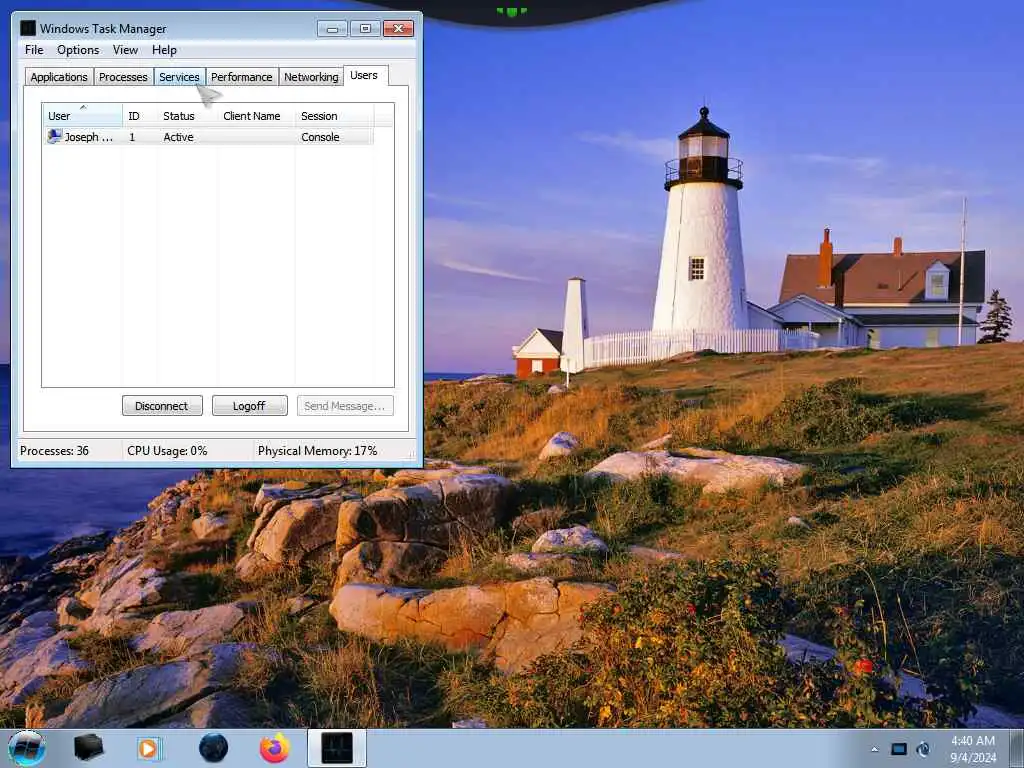Open the monitor icon in system tray
Image resolution: width=1024 pixels, height=768 pixels.
pos(899,749)
